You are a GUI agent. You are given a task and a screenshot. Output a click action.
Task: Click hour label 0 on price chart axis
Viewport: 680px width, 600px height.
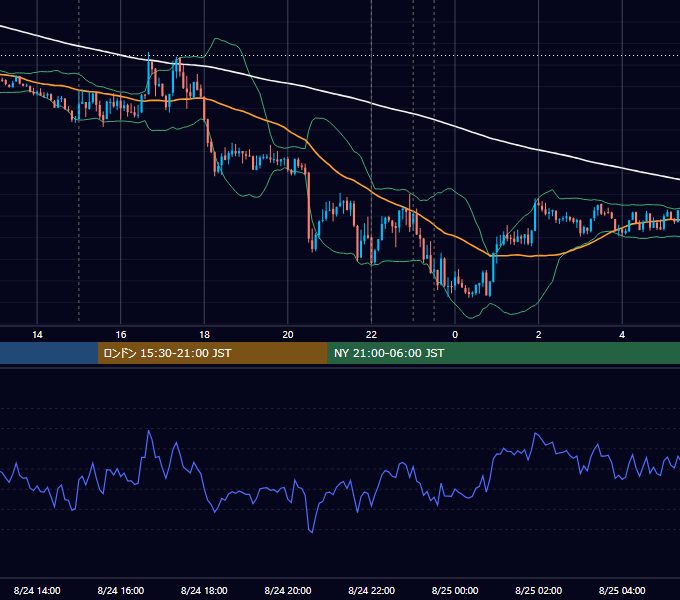pos(455,335)
